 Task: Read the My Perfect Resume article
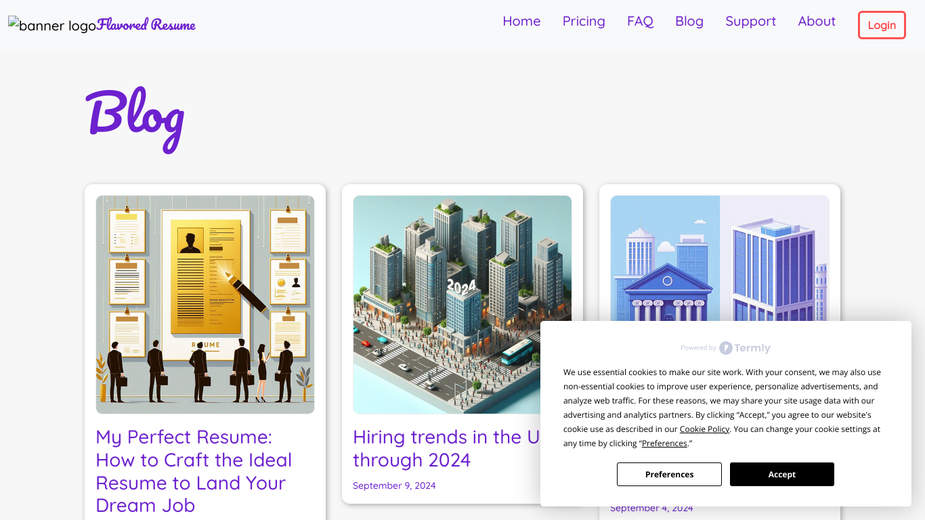[x=194, y=471]
